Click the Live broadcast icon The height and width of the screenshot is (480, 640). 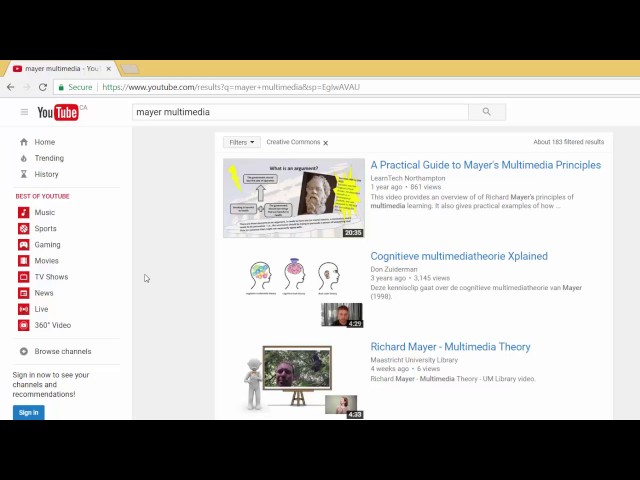[x=24, y=309]
